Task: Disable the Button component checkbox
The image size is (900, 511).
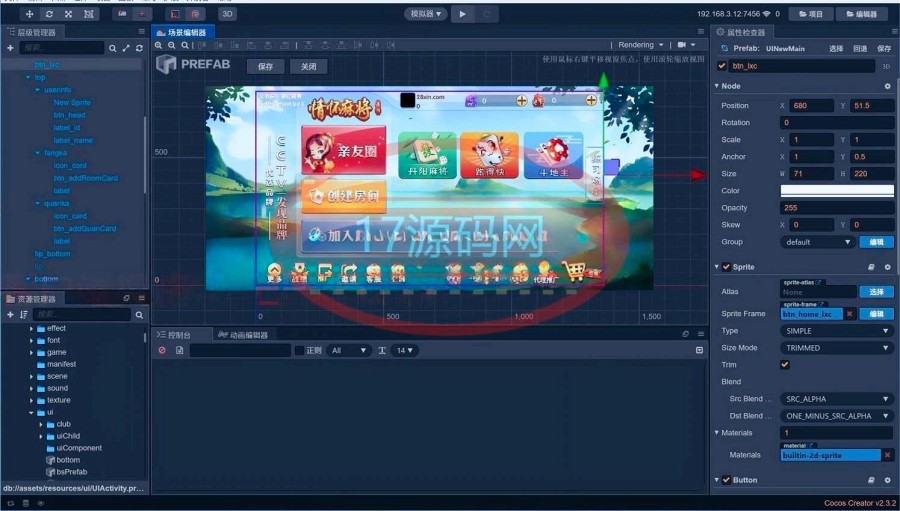Action: pos(726,480)
